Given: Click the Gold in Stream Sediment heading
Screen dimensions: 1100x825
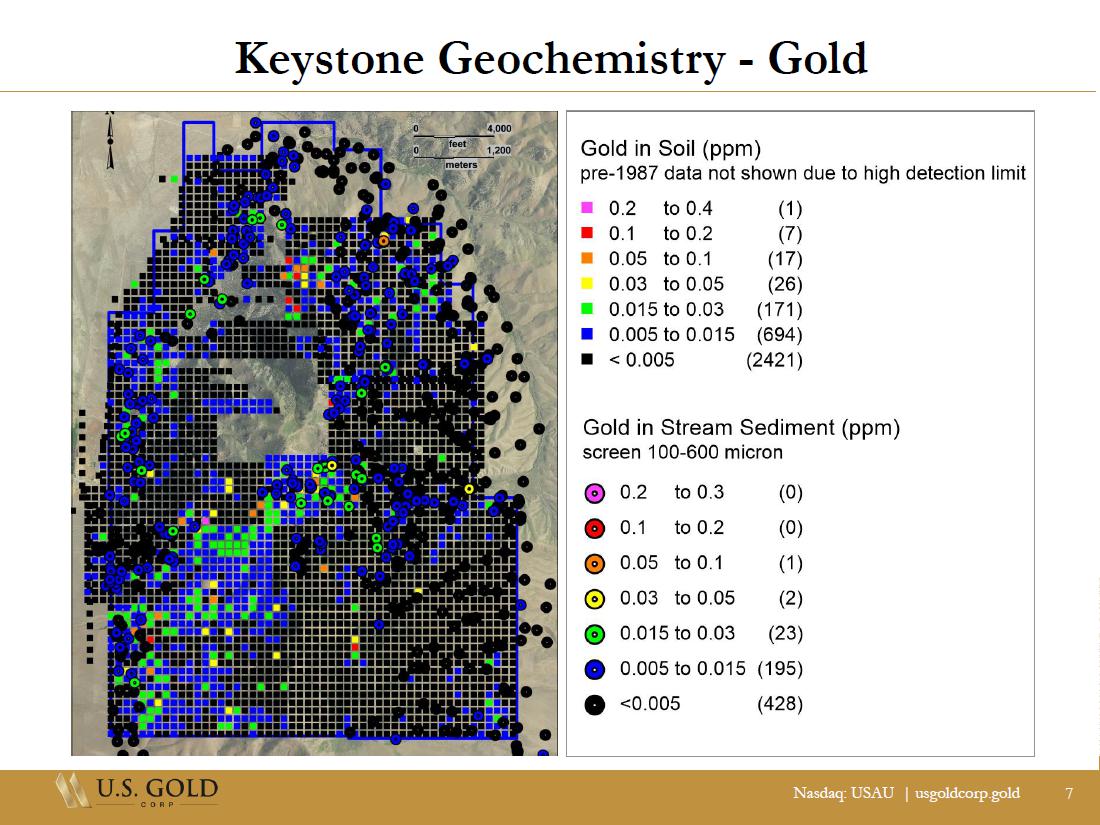Looking at the screenshot, I should (741, 428).
